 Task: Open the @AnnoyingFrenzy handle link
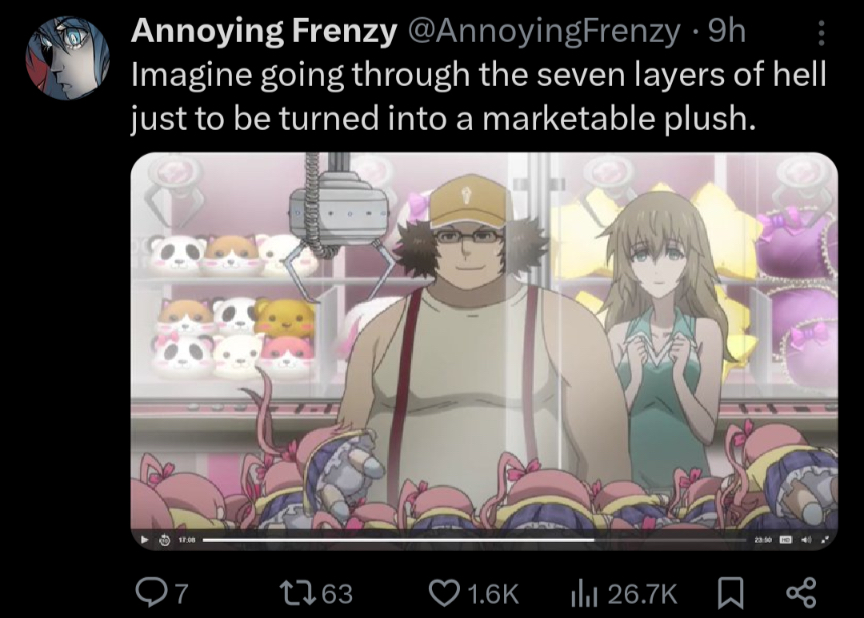pyautogui.click(x=541, y=32)
